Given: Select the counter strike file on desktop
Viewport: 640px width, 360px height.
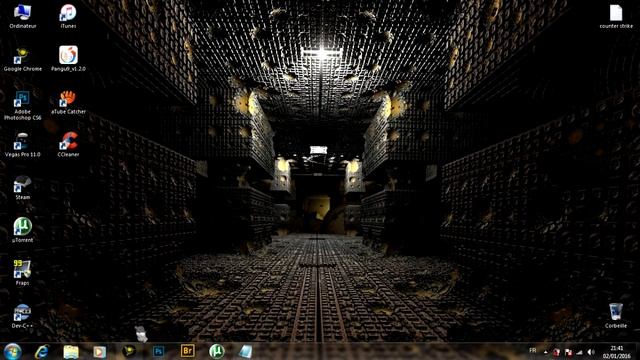Looking at the screenshot, I should click(616, 16).
